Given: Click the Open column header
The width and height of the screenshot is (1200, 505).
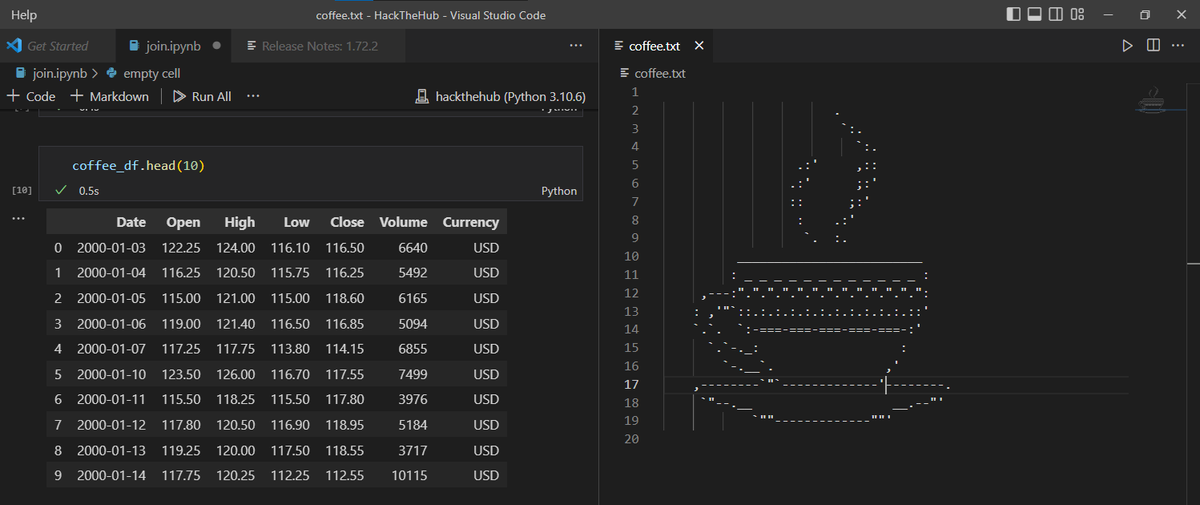Looking at the screenshot, I should 183,222.
